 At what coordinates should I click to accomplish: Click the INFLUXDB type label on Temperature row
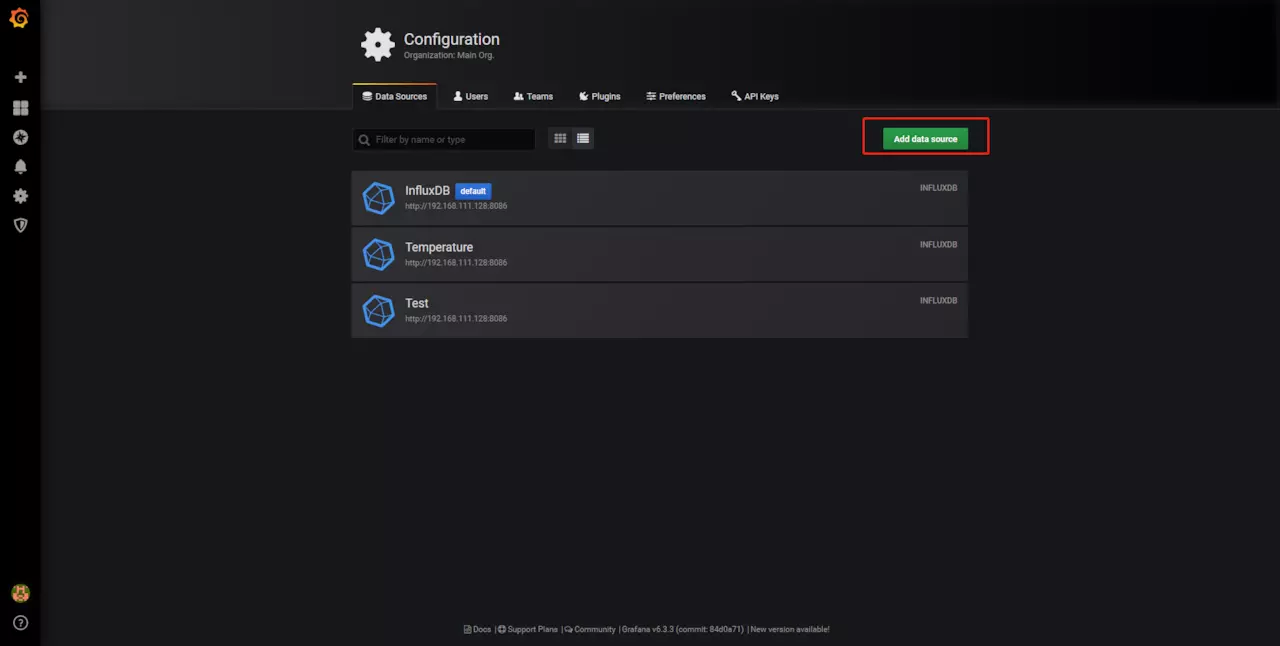(938, 244)
